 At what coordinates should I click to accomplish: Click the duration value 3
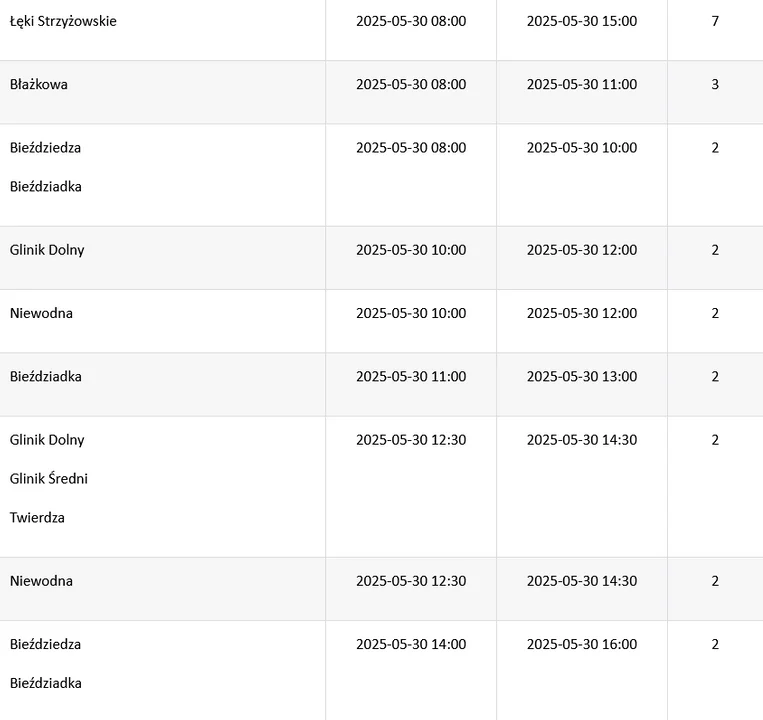point(715,85)
